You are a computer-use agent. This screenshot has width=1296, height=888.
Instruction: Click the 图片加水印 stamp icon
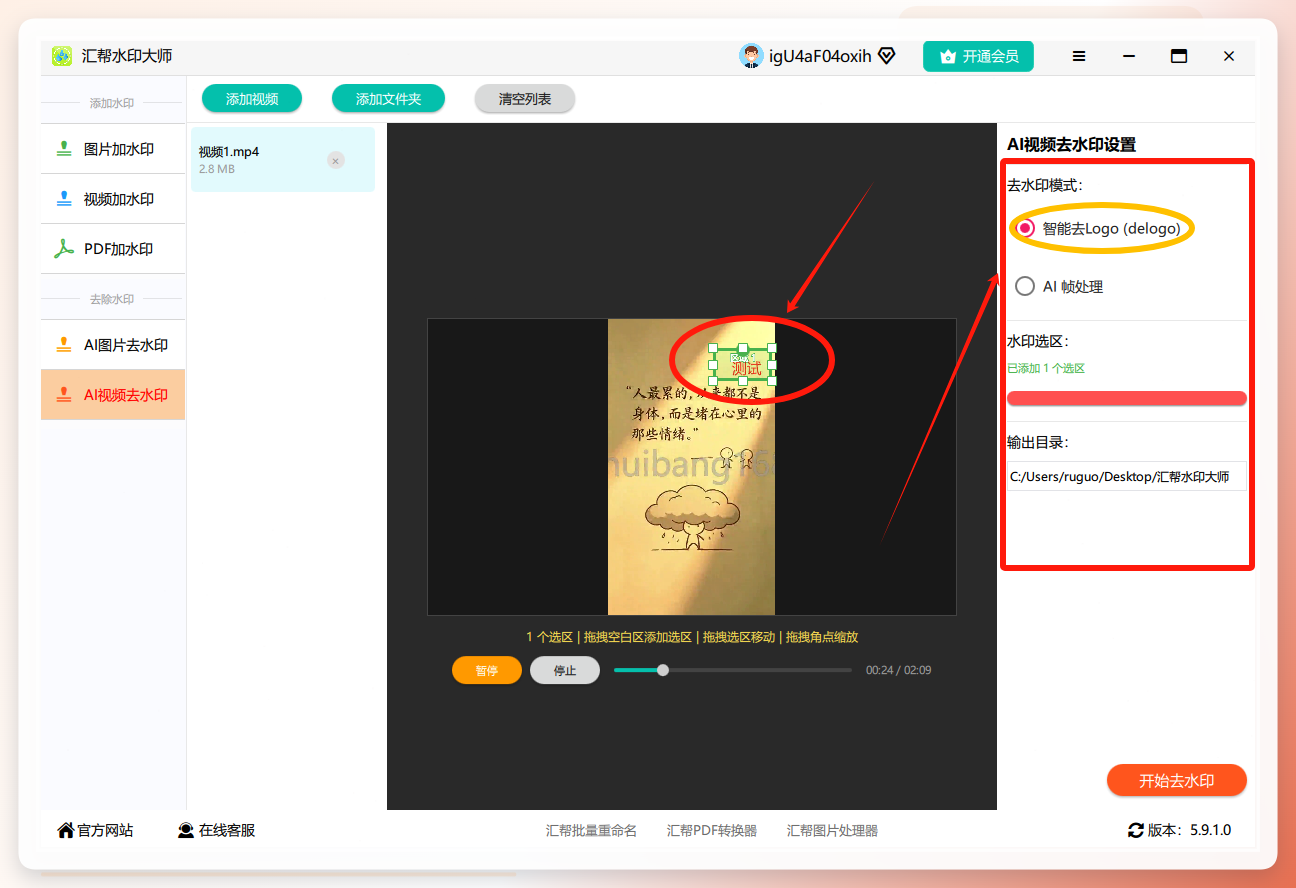point(64,149)
